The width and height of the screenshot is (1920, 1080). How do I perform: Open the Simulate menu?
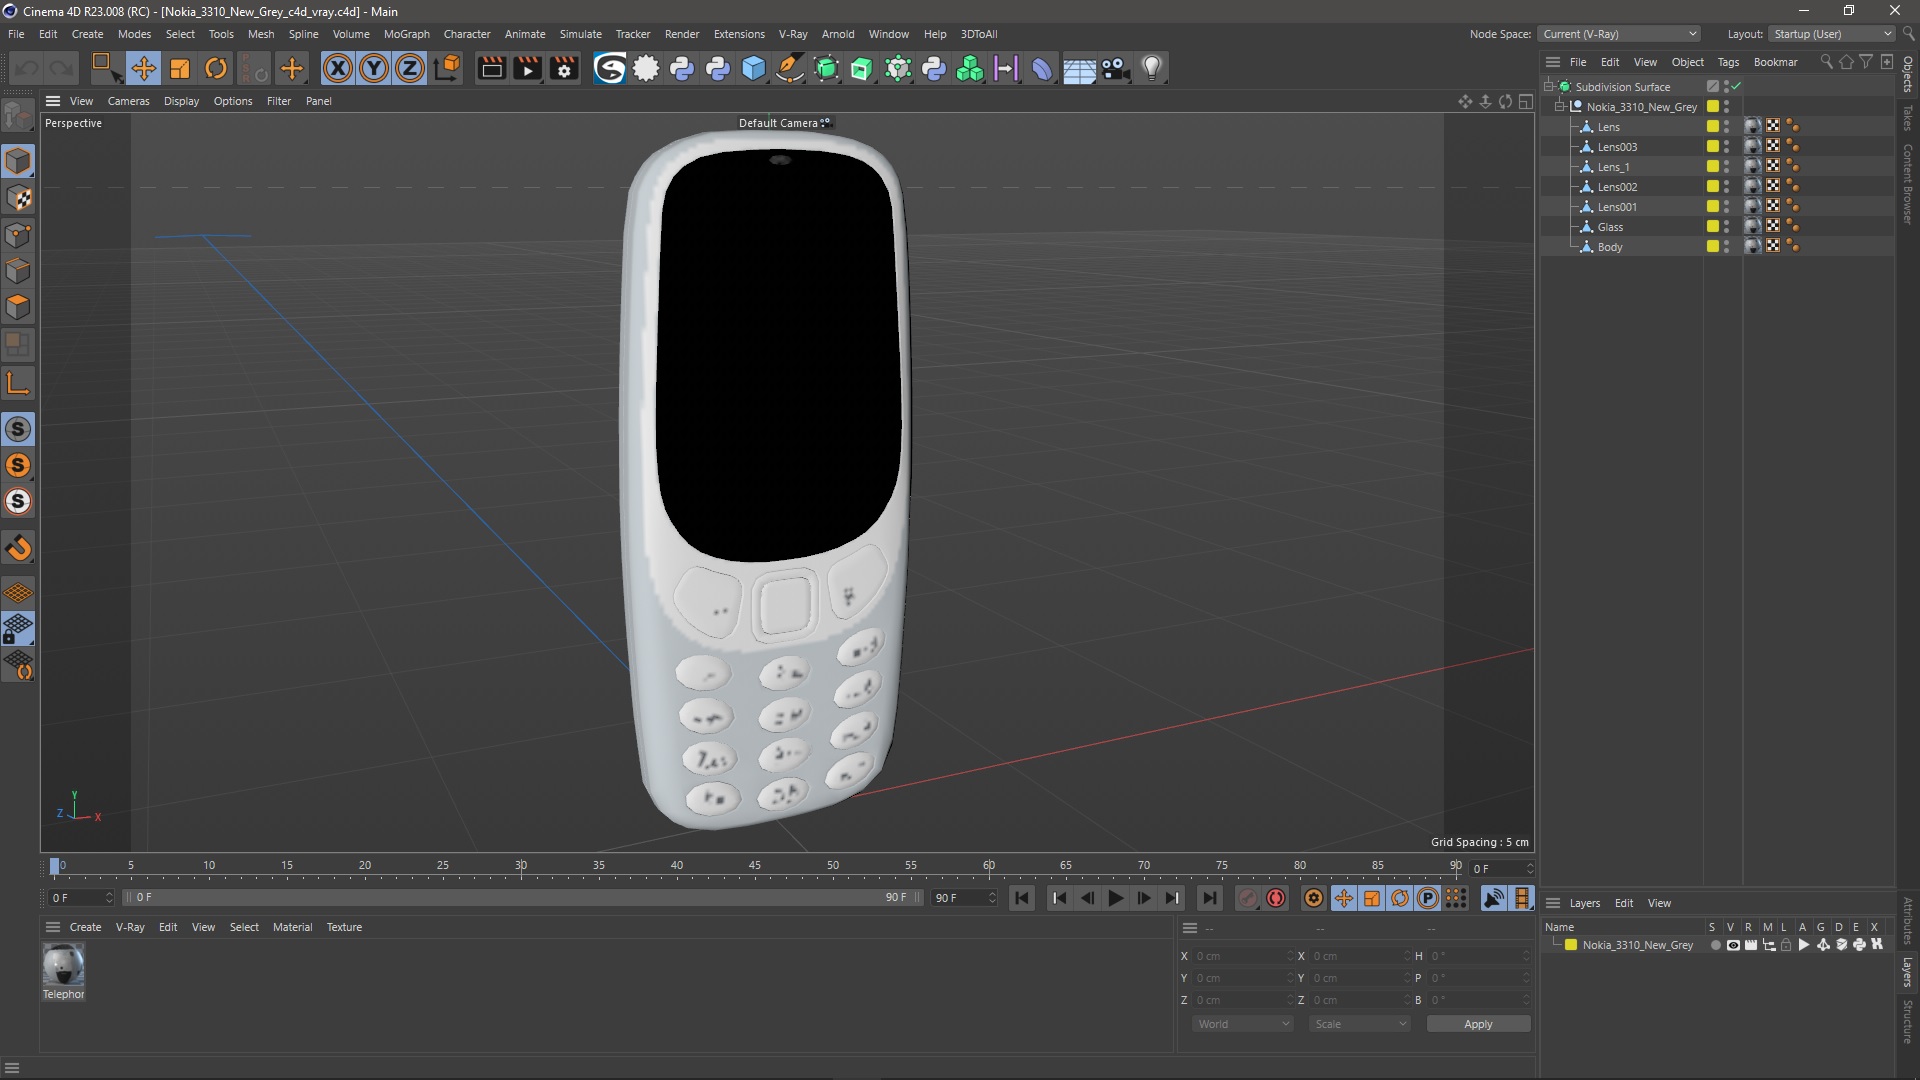pos(580,34)
